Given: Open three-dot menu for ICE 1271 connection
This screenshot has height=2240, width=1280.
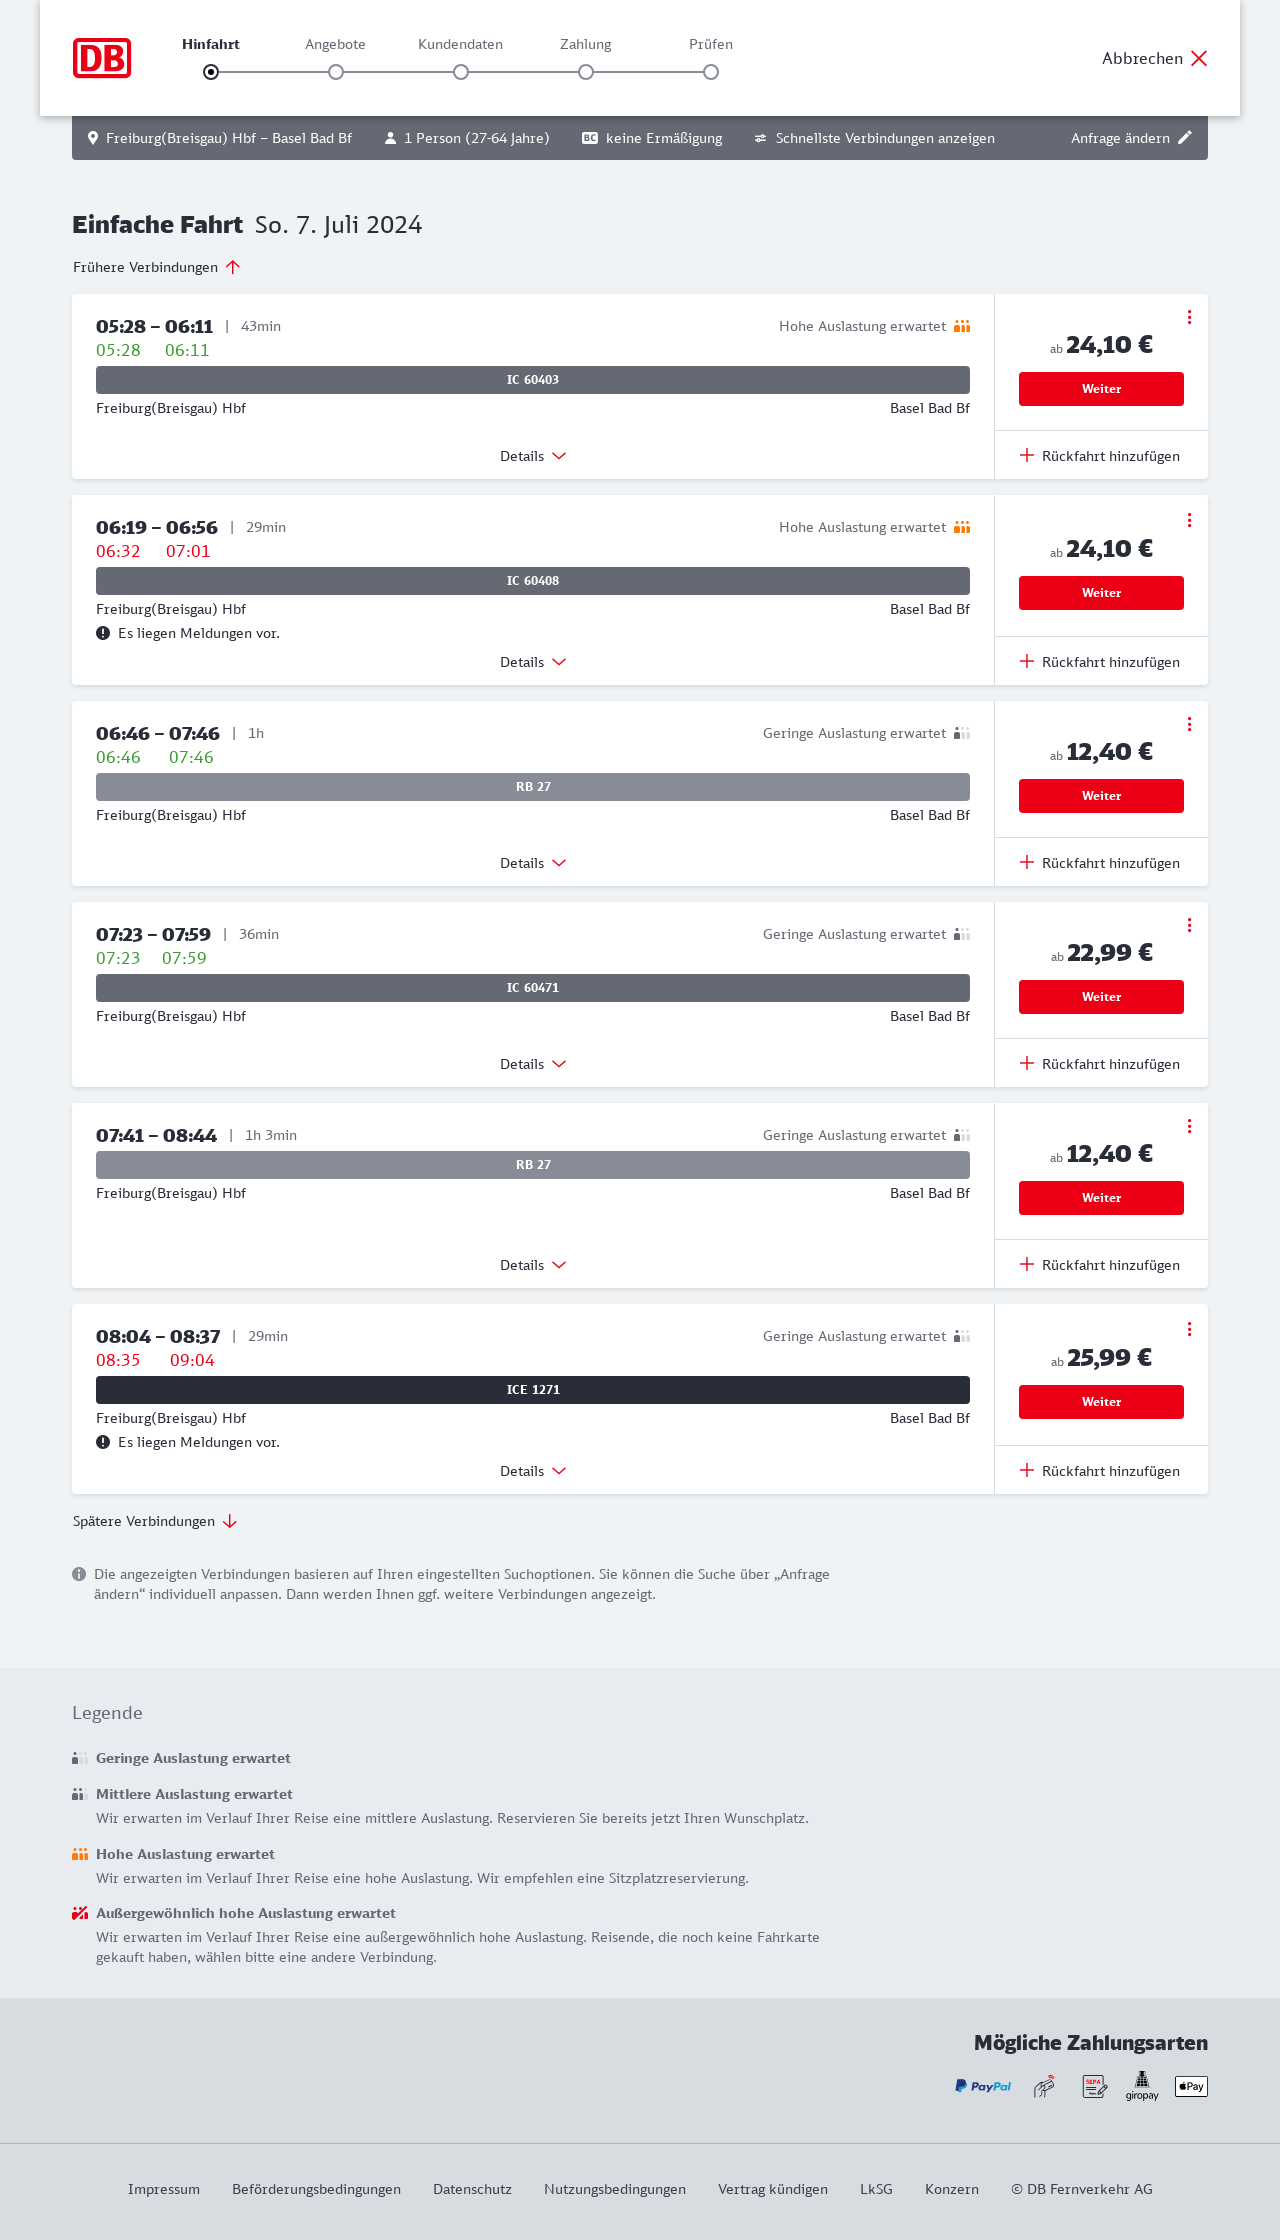Looking at the screenshot, I should [x=1189, y=1329].
